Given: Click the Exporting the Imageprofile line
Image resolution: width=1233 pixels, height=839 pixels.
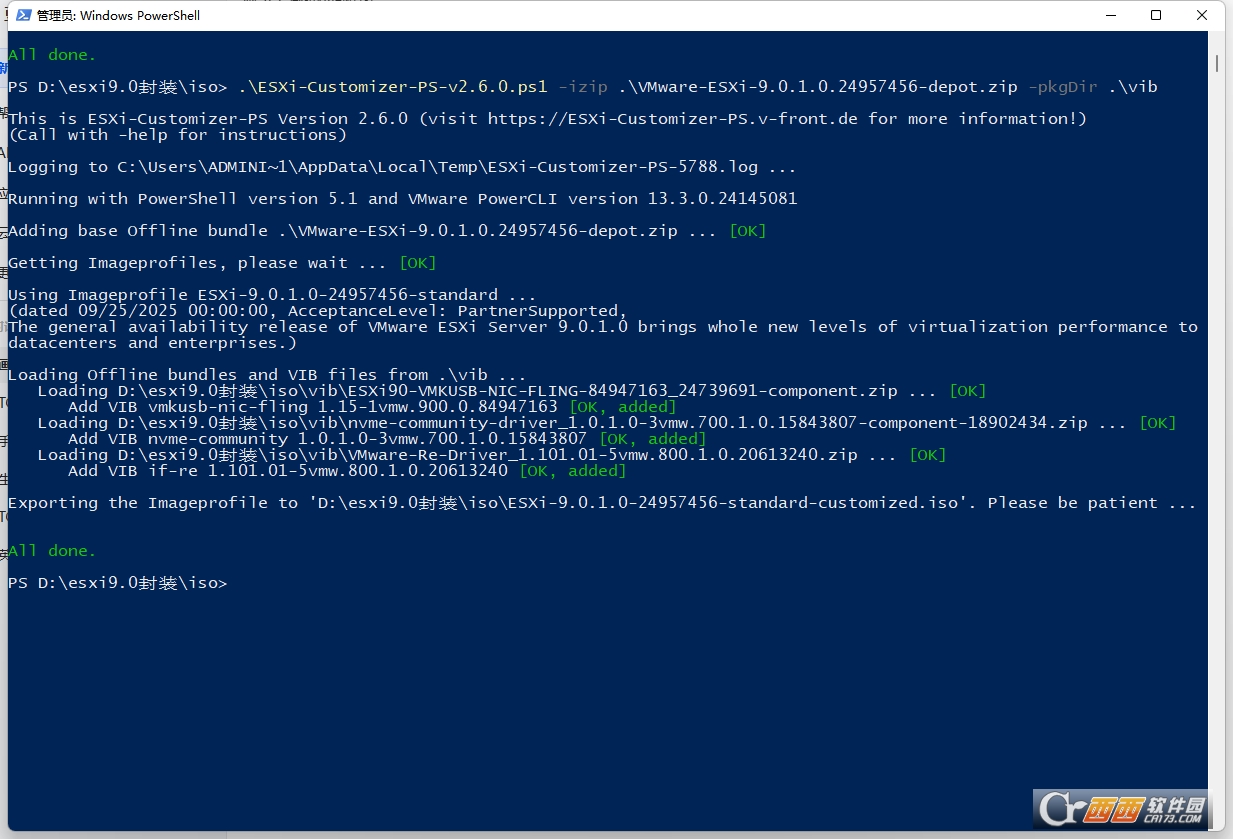Looking at the screenshot, I should pyautogui.click(x=400, y=502).
